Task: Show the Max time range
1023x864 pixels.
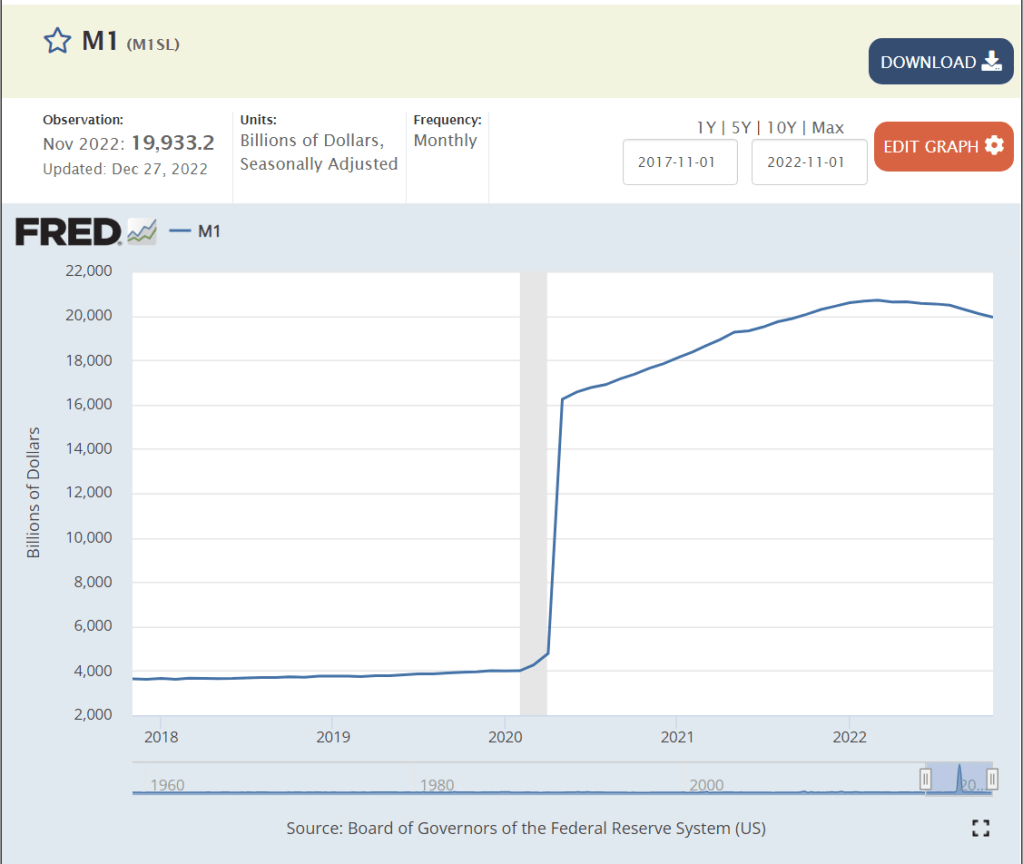Action: pyautogui.click(x=828, y=128)
